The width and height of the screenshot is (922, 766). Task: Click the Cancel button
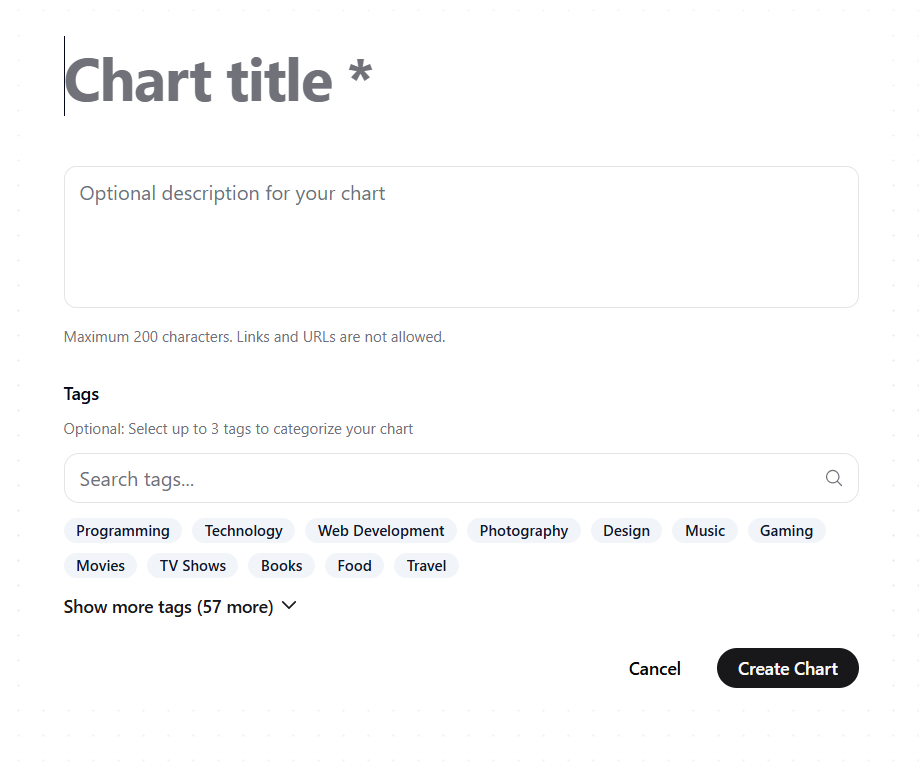654,668
